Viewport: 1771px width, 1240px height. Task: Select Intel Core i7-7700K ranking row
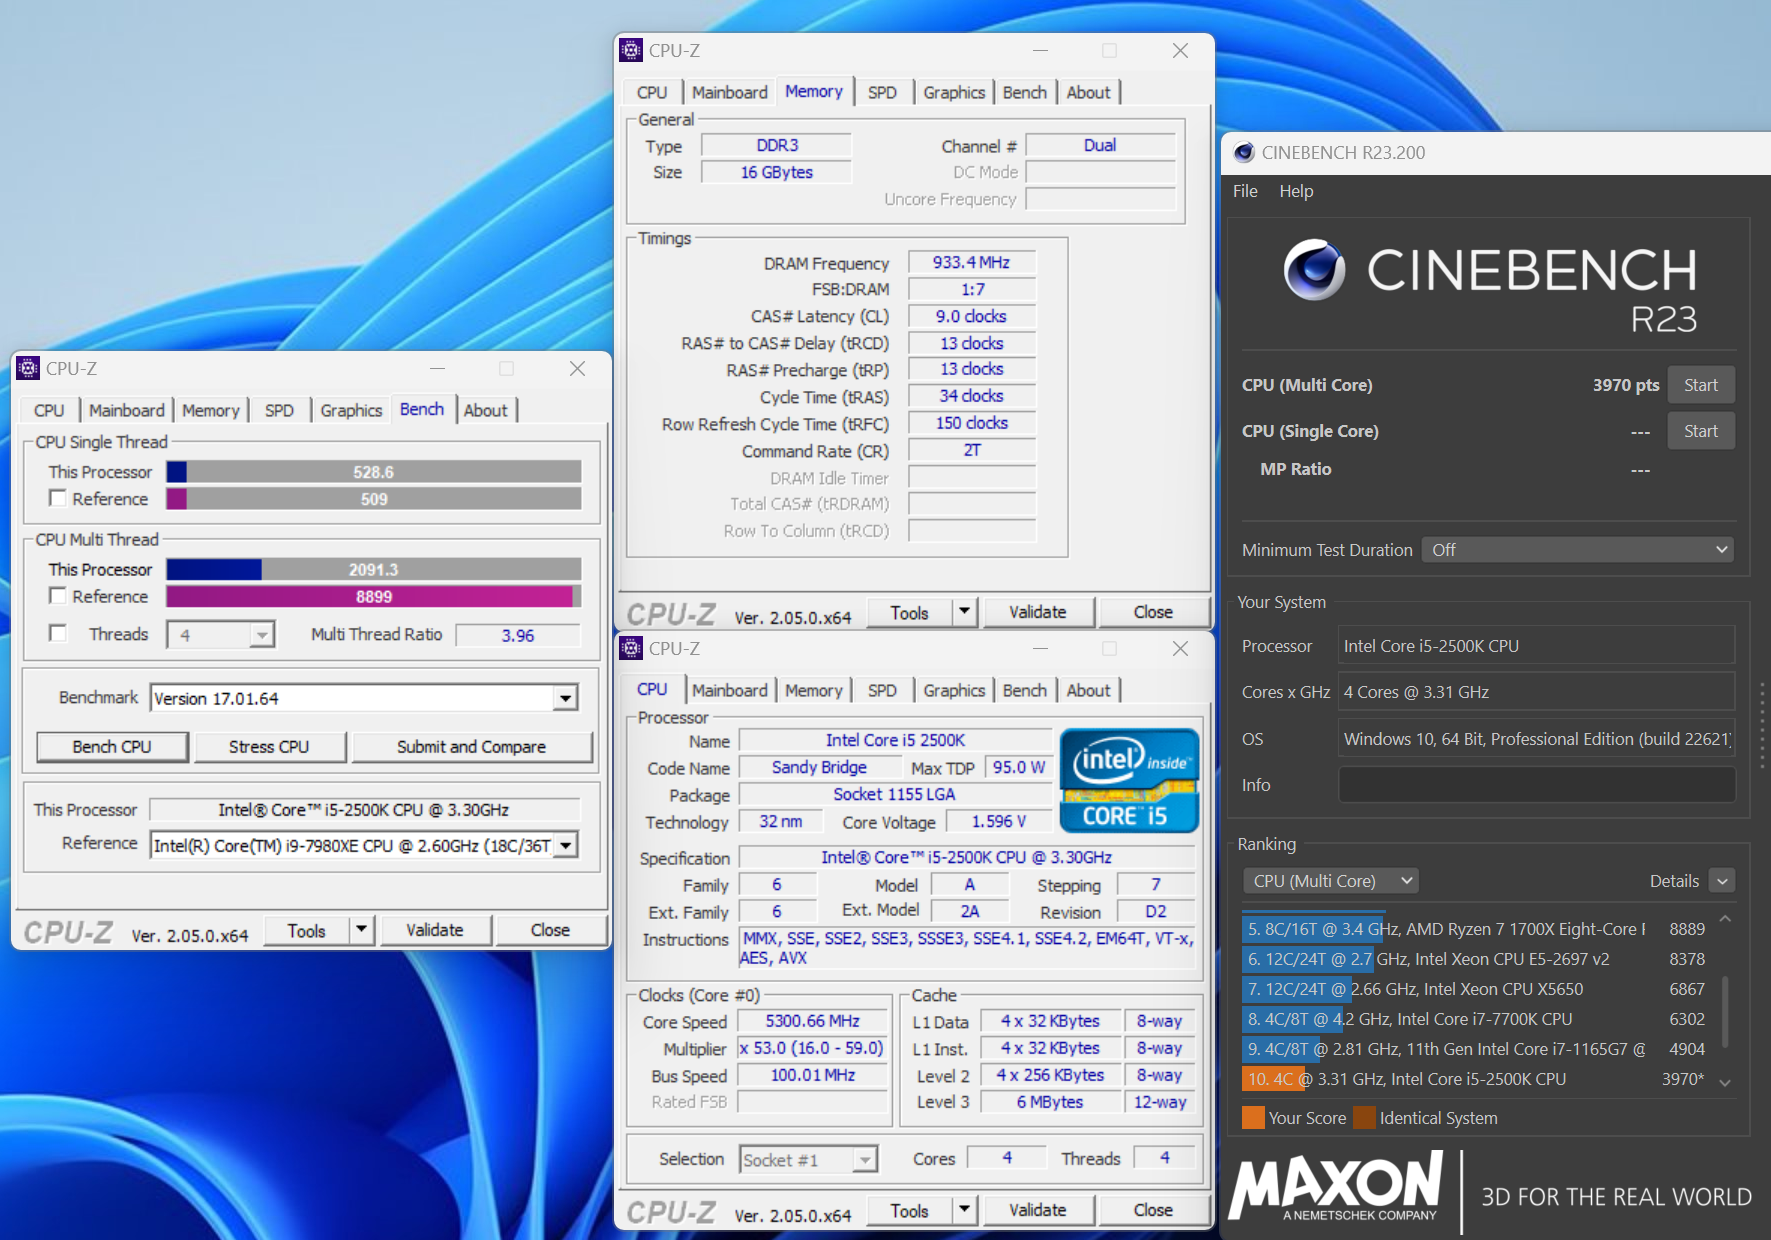pos(1475,1019)
